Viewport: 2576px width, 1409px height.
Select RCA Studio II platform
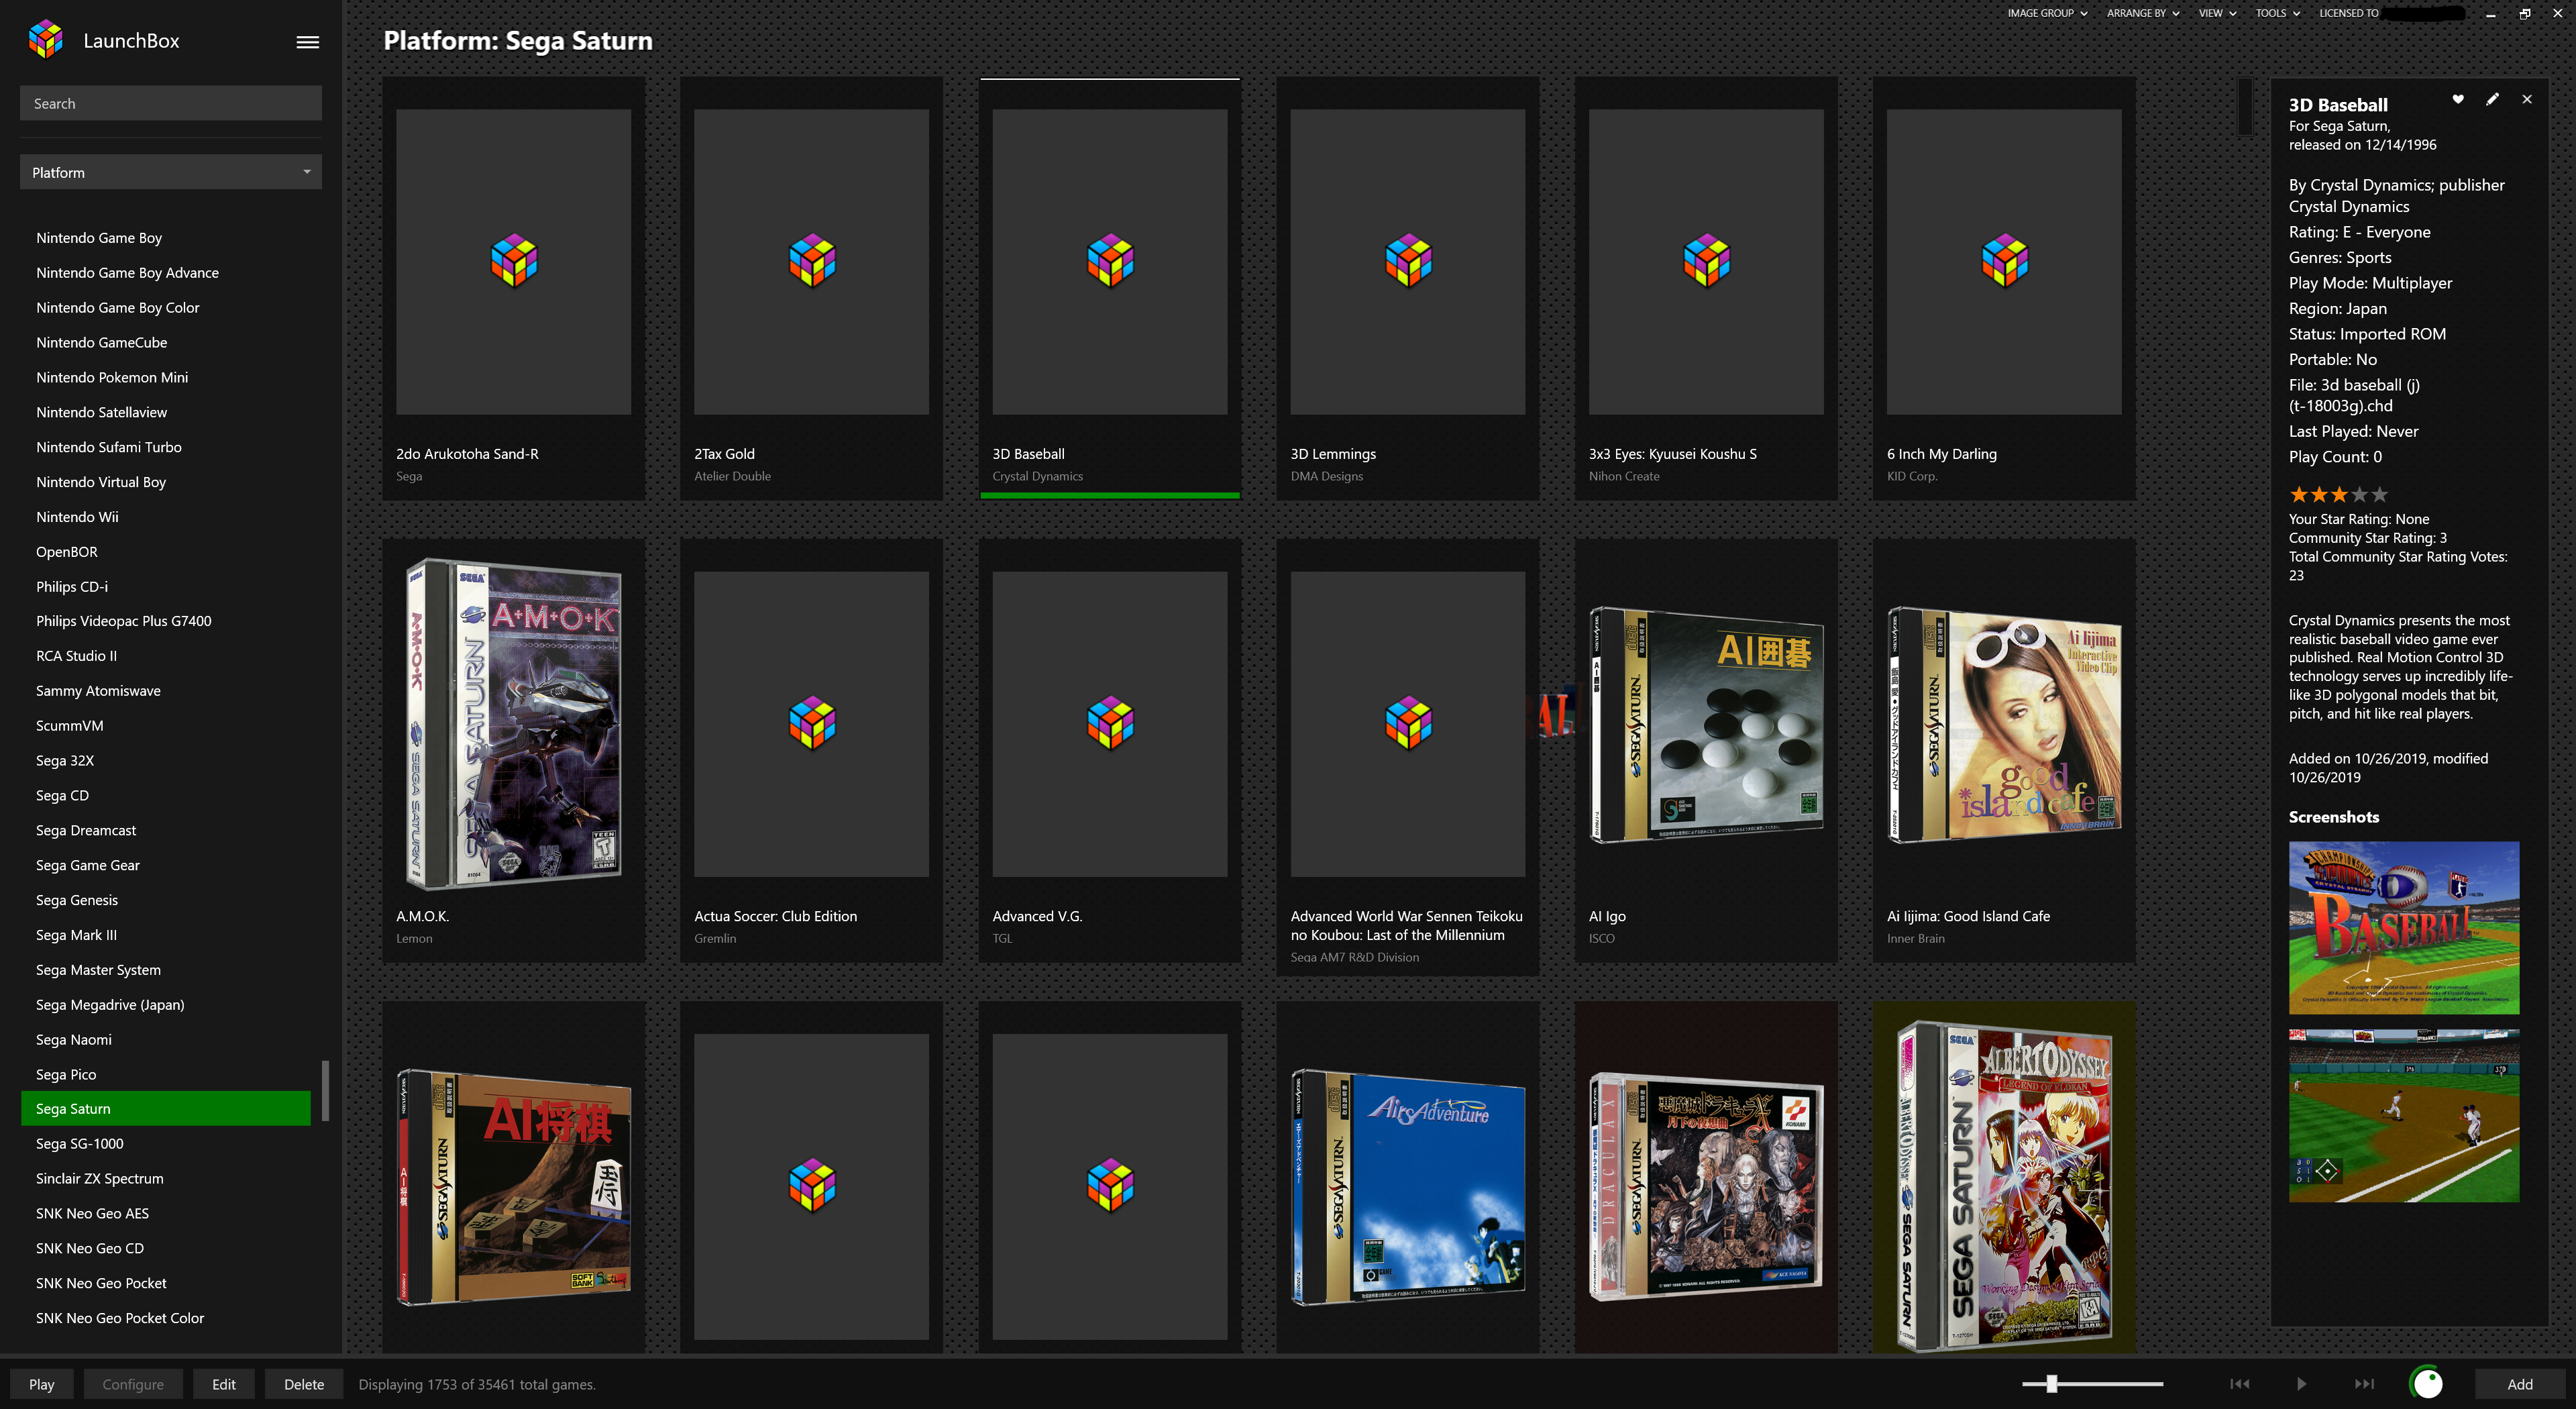pos(76,656)
